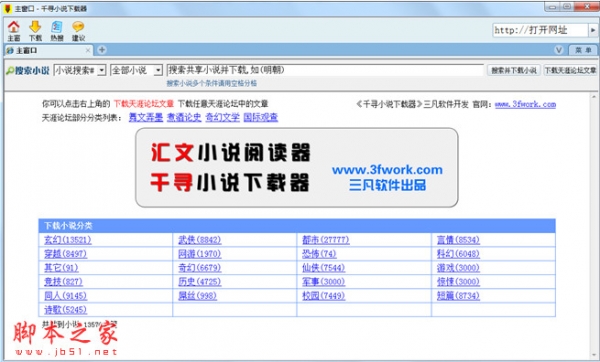Select the 主窗口 tab
Viewport: 600px width, 362px height.
(48, 50)
